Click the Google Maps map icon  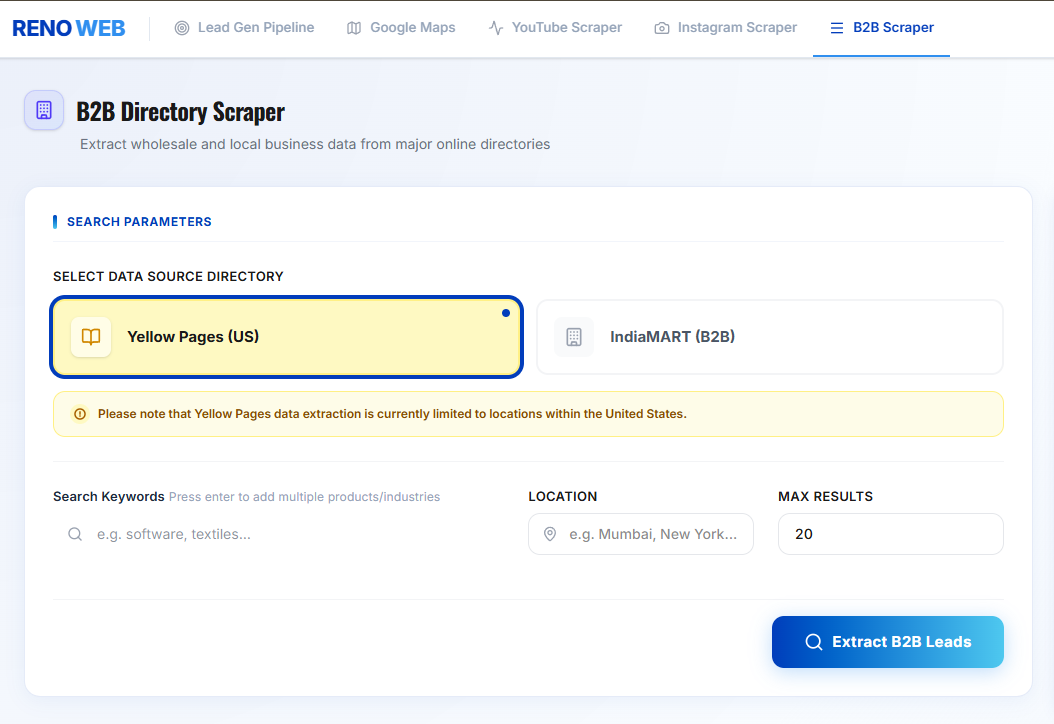point(354,28)
